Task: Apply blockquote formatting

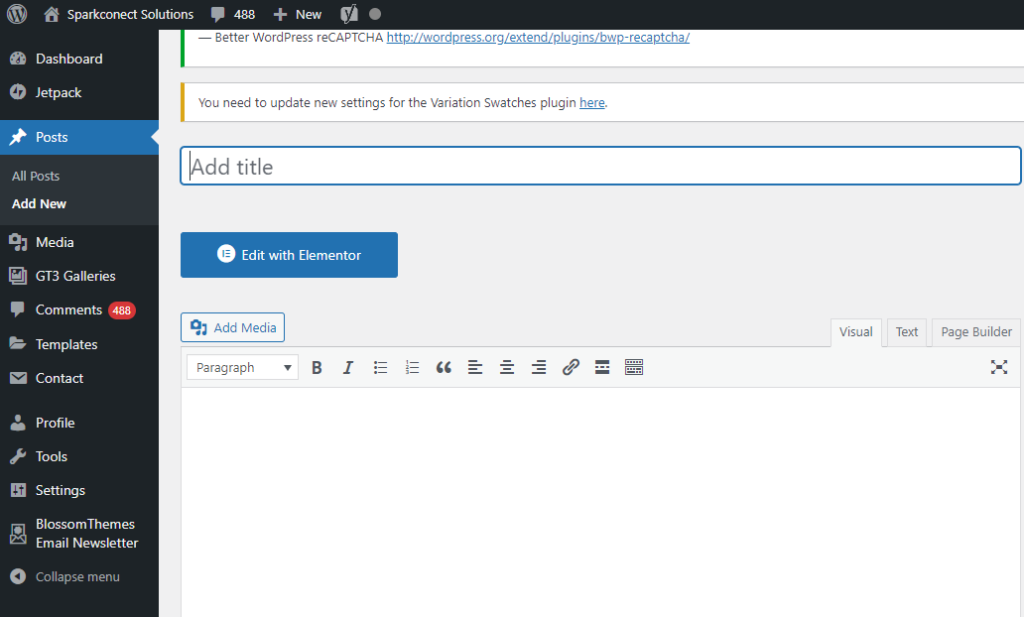Action: pos(443,368)
